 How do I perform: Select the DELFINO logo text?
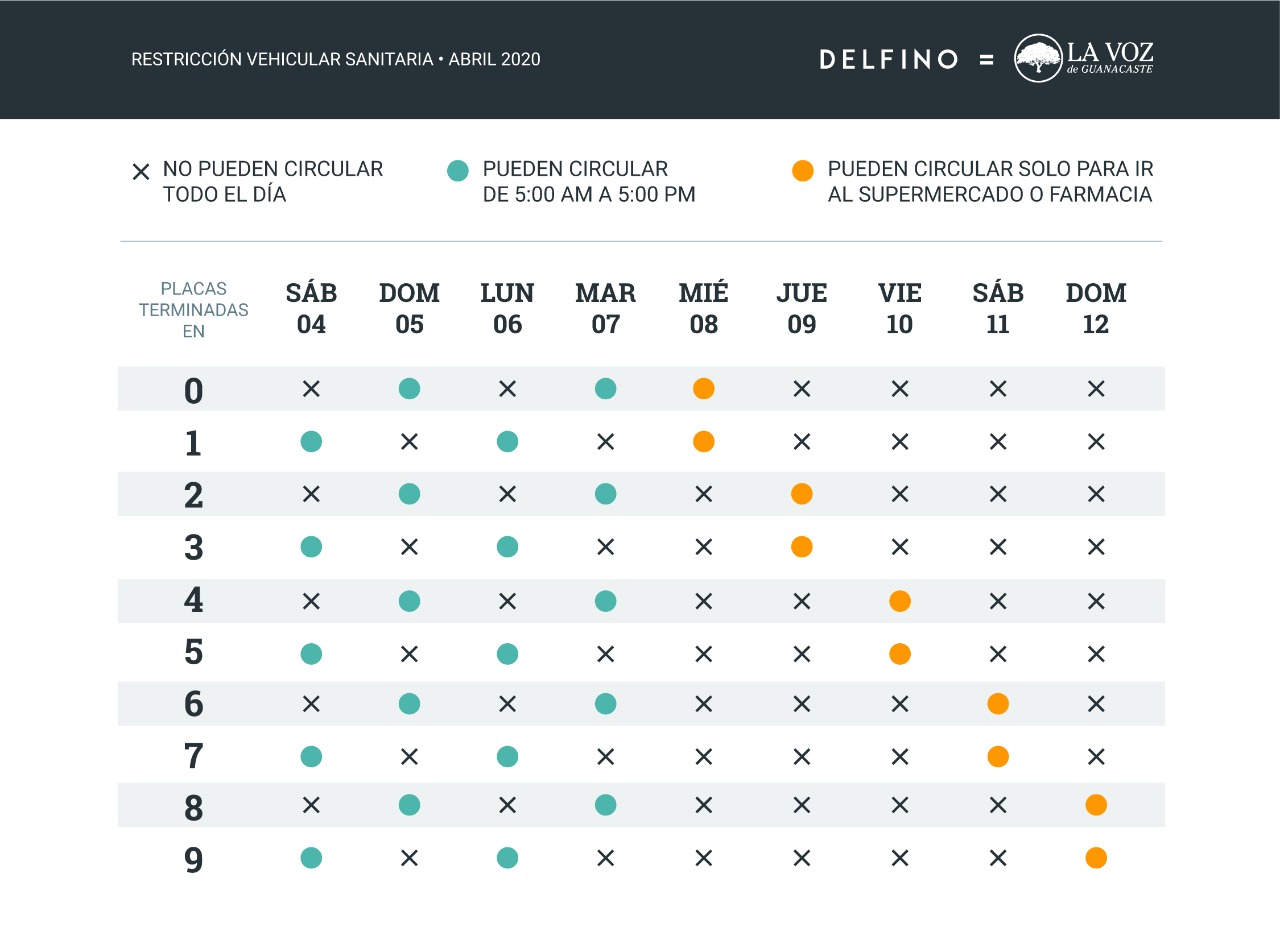(889, 59)
